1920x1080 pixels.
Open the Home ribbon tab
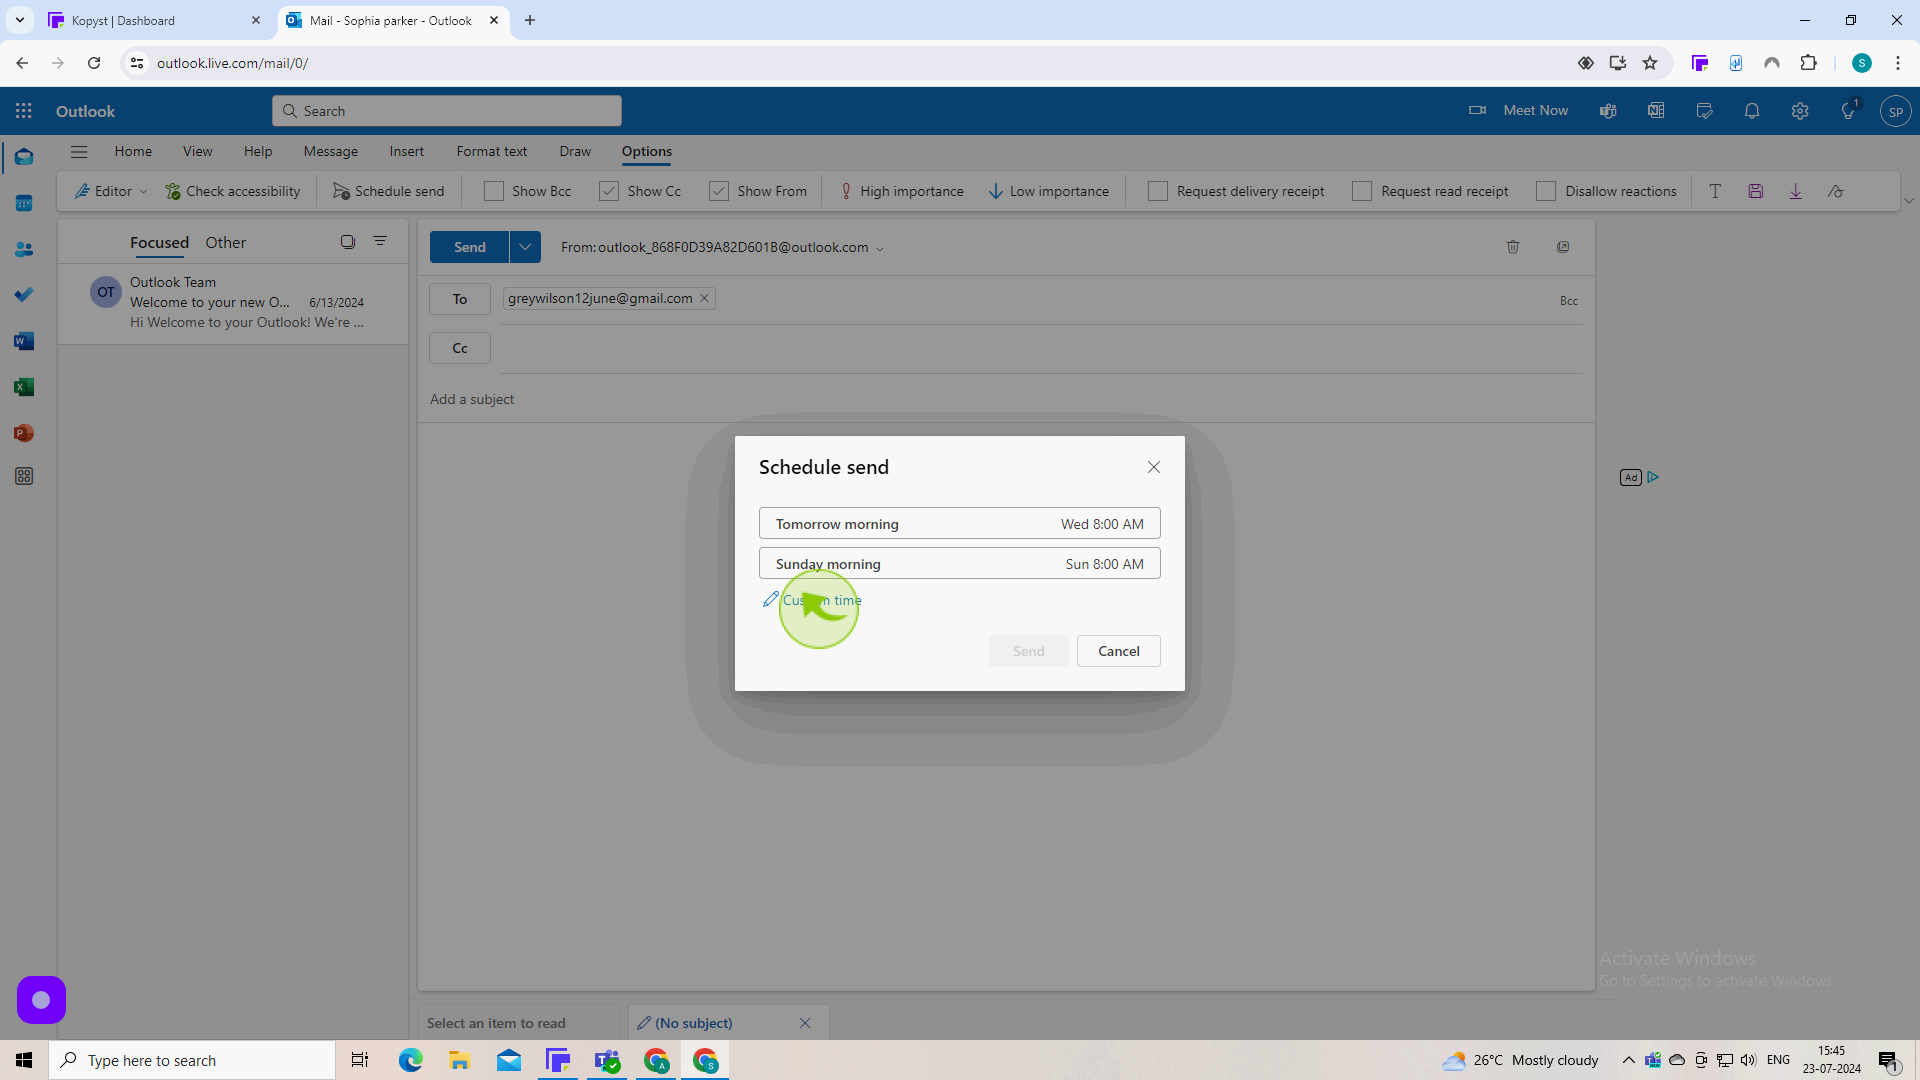tap(133, 152)
